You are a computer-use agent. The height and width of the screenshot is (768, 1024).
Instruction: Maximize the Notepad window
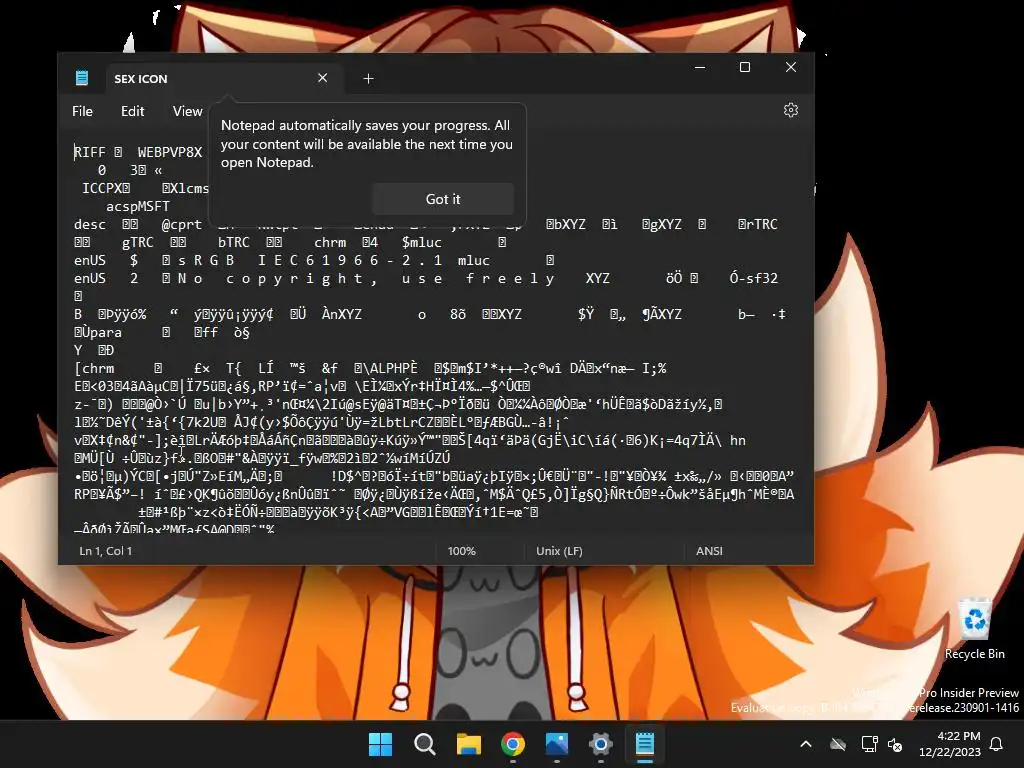pos(744,67)
